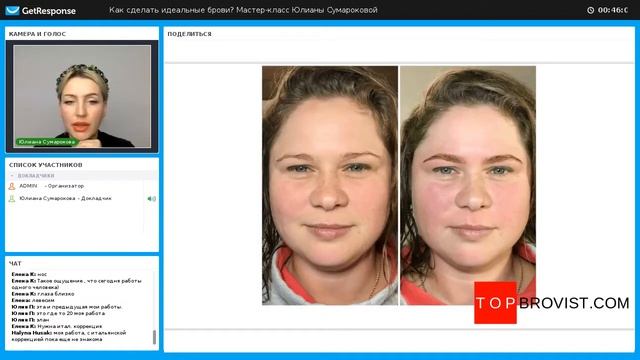
Task: Click the speaker icon next to Юлиана Сумарокова
Action: pyautogui.click(x=151, y=199)
